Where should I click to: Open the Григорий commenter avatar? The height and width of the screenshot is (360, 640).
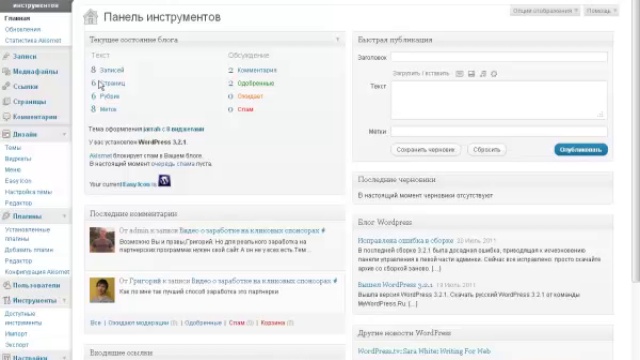click(102, 290)
